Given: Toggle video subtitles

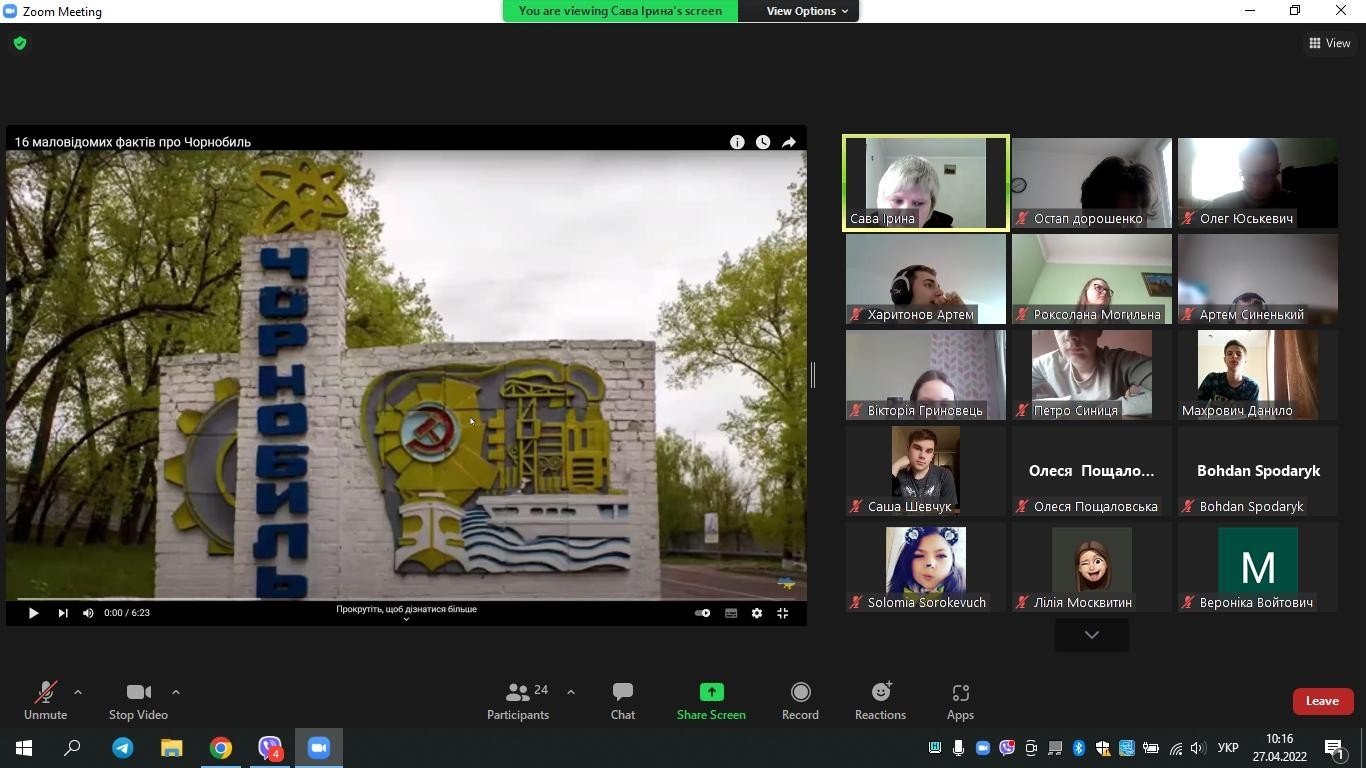Looking at the screenshot, I should [731, 613].
